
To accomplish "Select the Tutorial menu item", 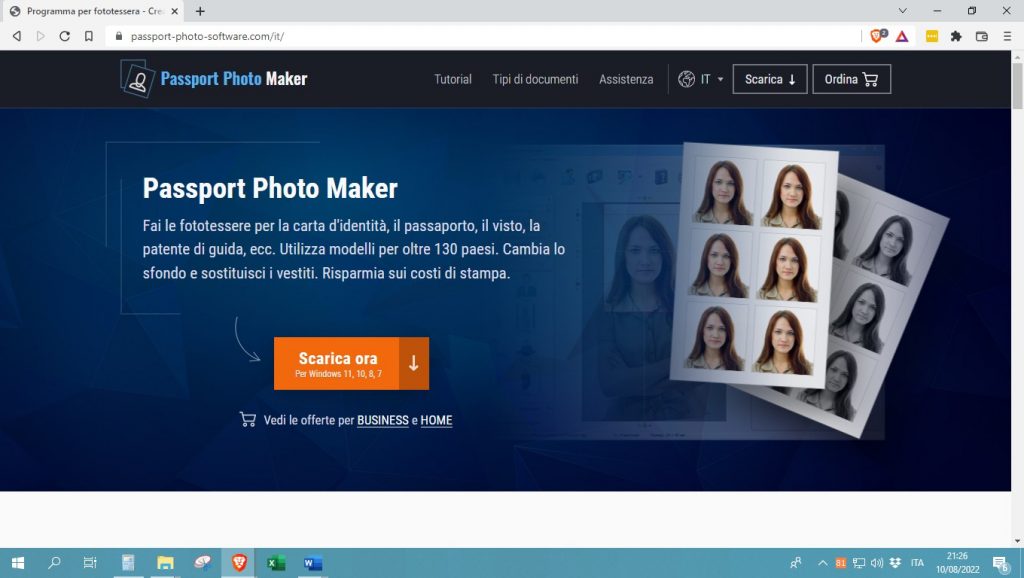I will point(452,79).
